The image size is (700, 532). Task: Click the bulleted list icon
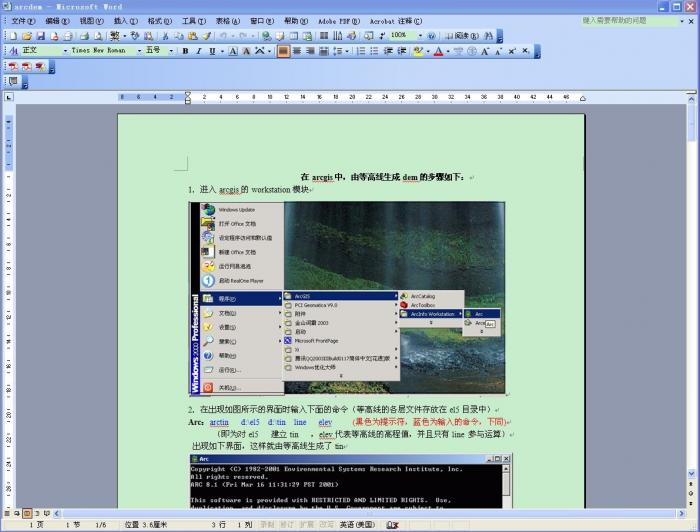[x=375, y=51]
